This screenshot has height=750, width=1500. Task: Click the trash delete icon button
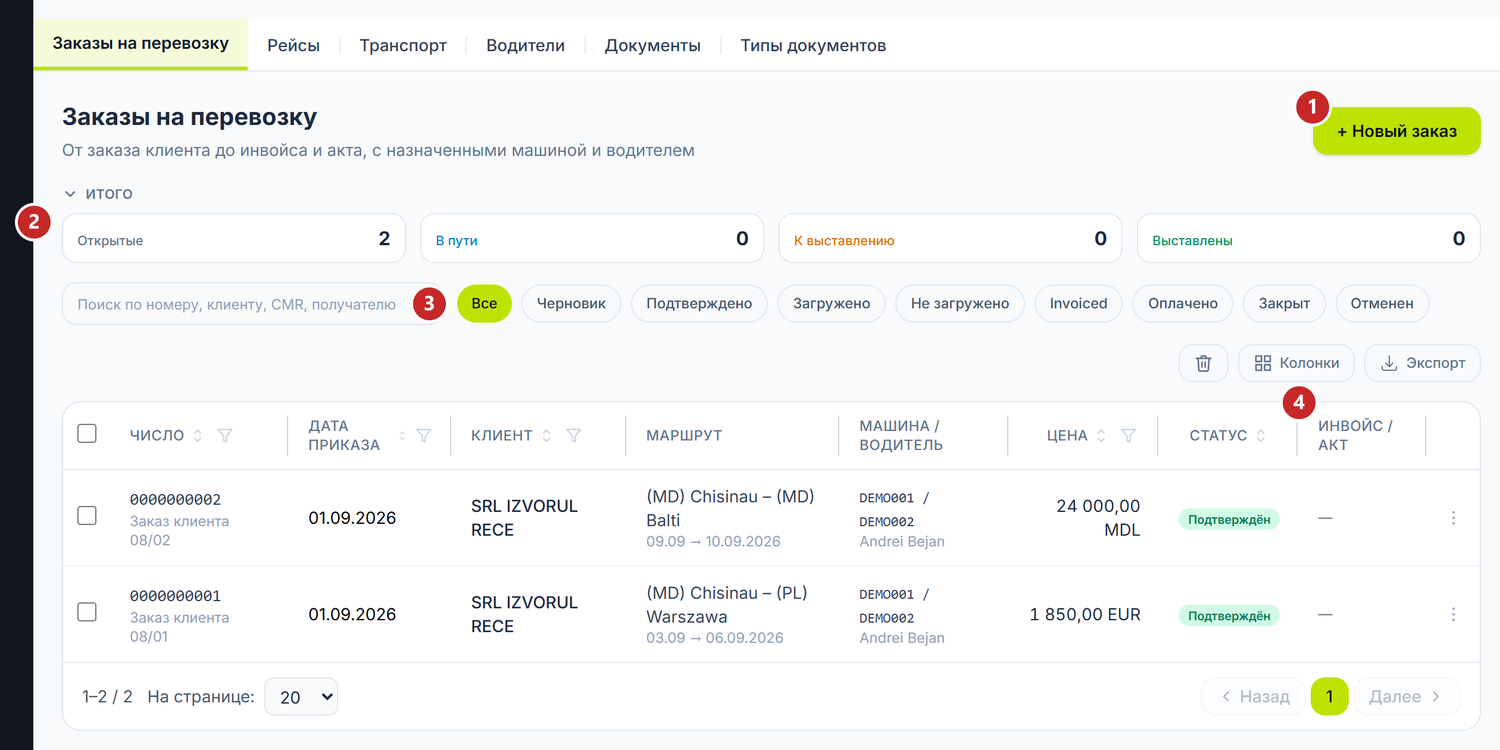(1203, 363)
